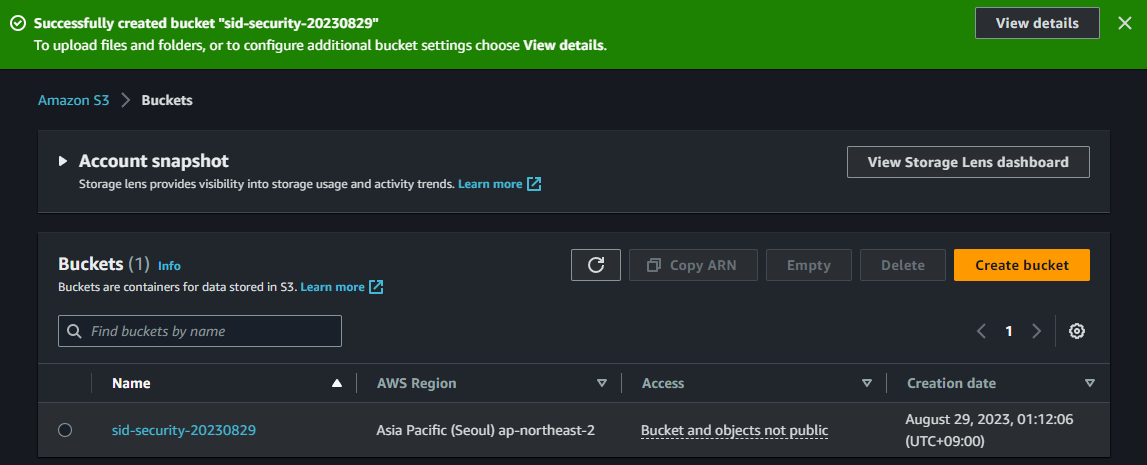
Task: Sort by Name column ascending arrow
Action: pyautogui.click(x=336, y=383)
